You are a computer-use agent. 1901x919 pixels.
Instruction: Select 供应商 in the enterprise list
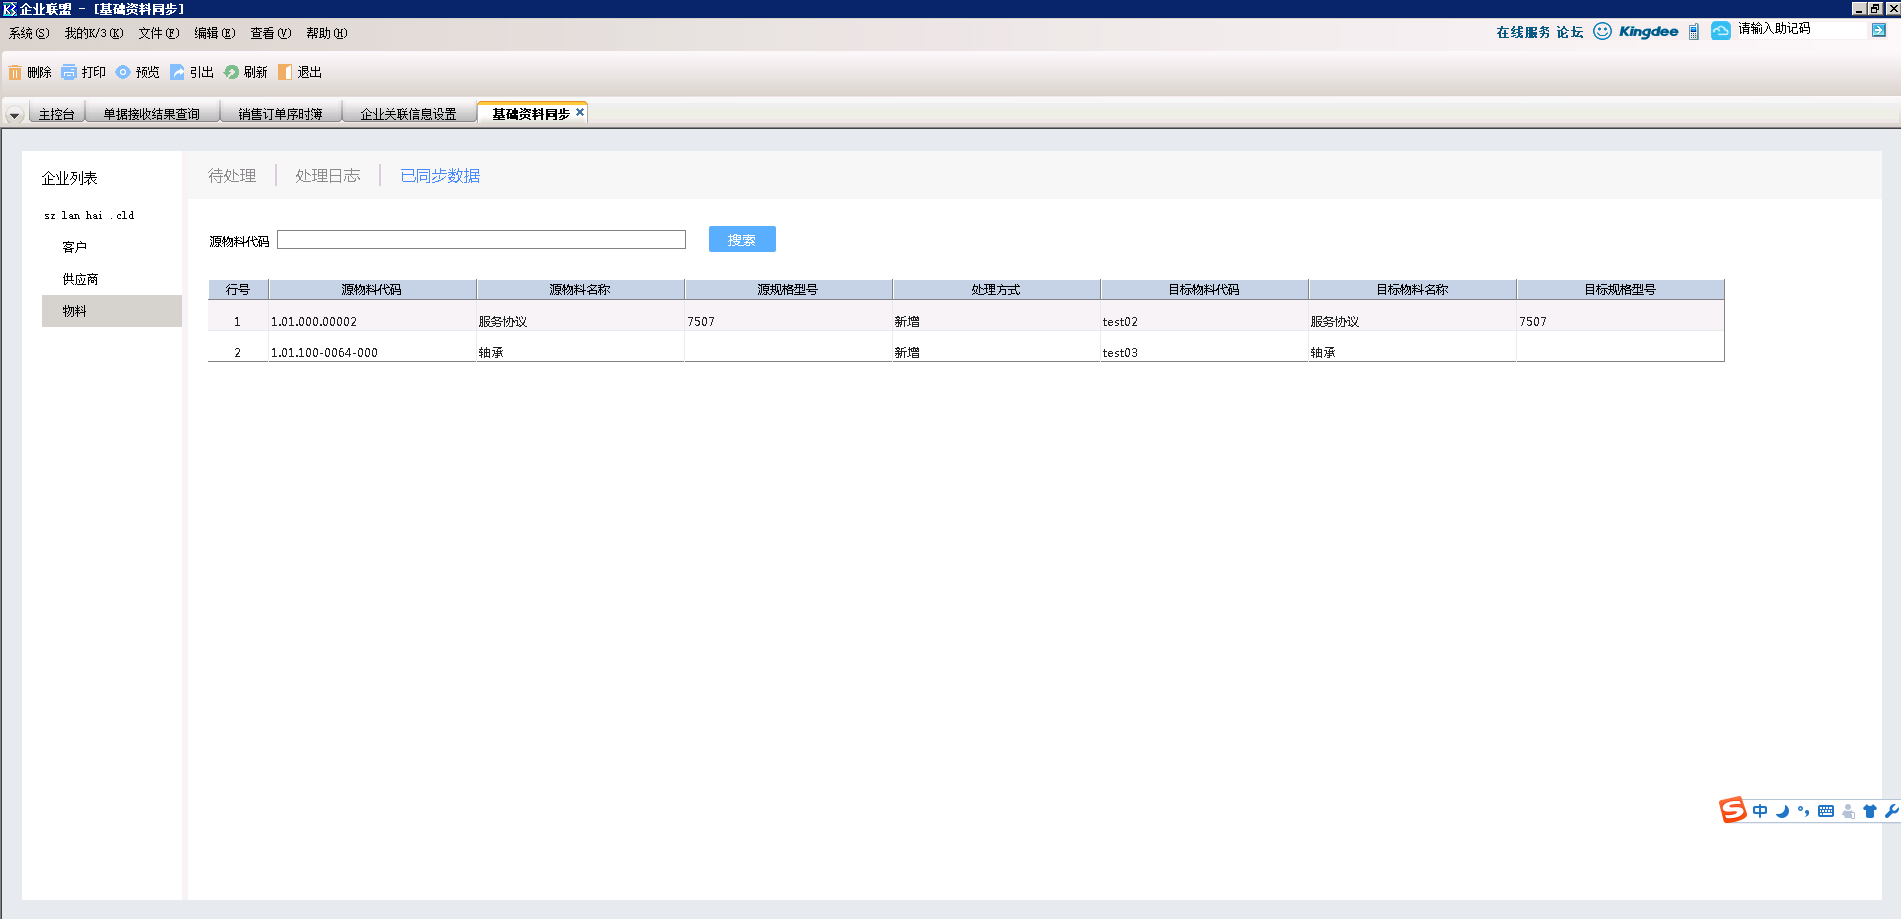tap(80, 279)
